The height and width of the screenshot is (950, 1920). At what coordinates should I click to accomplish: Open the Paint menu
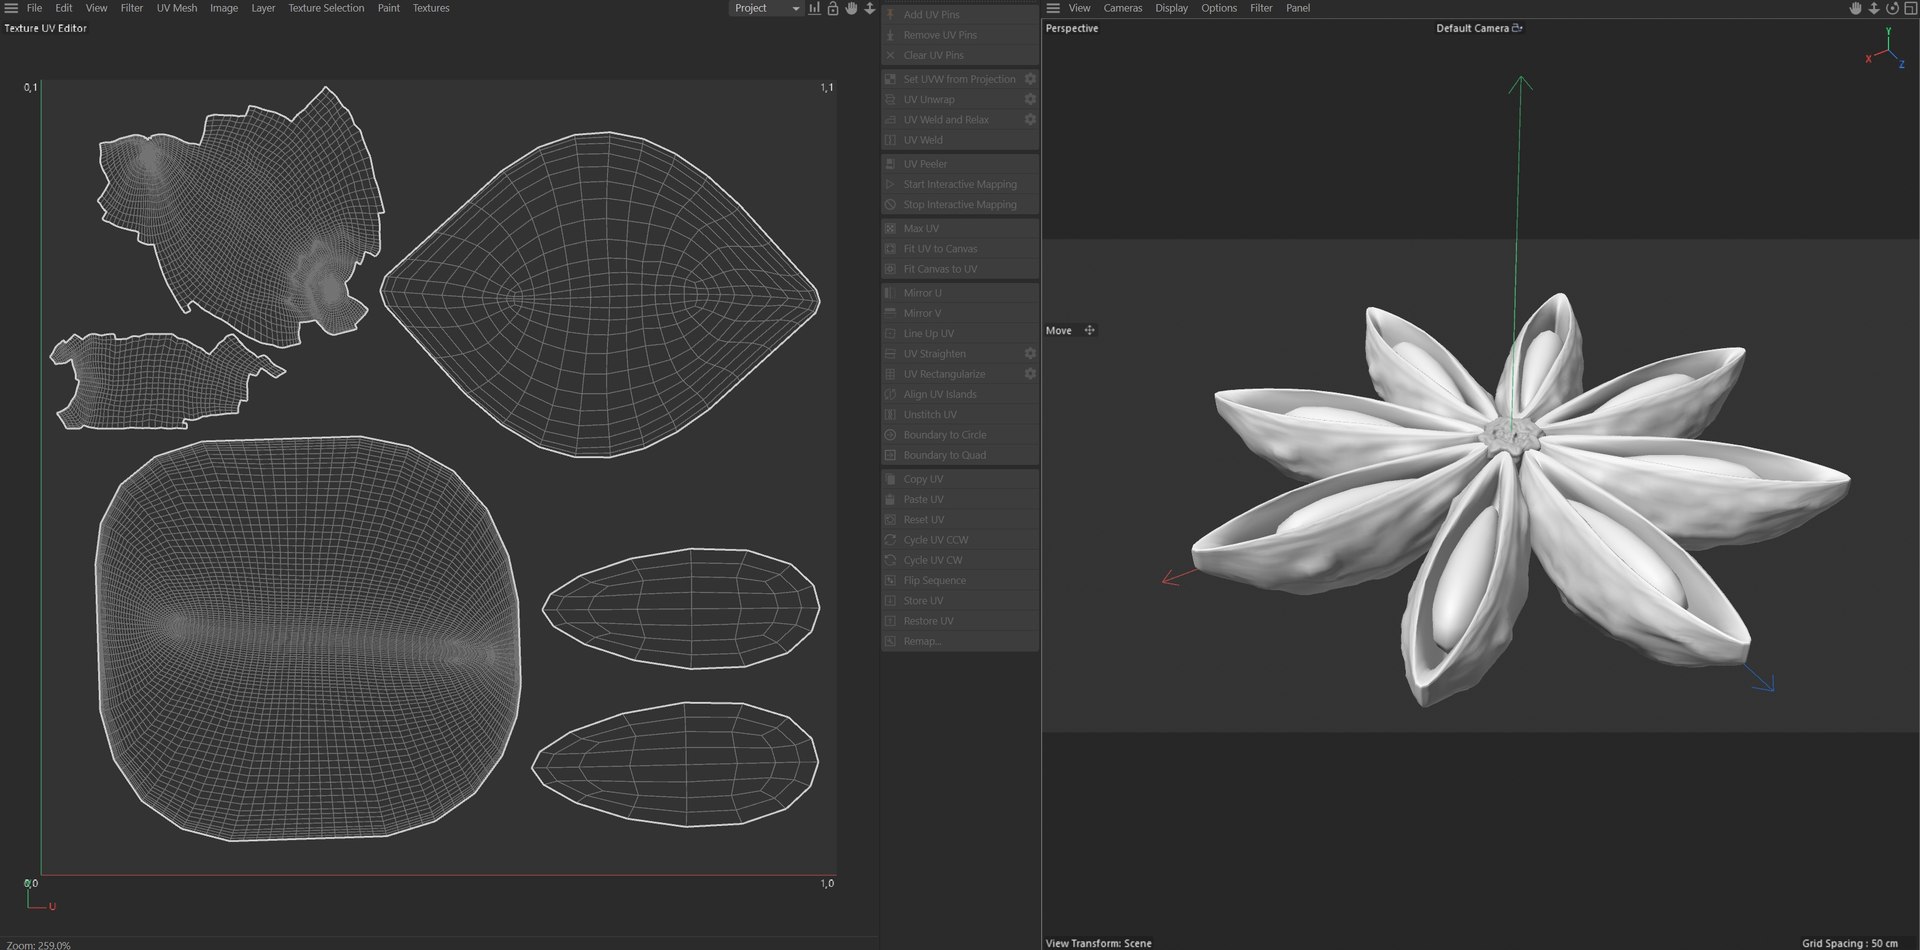(x=389, y=8)
